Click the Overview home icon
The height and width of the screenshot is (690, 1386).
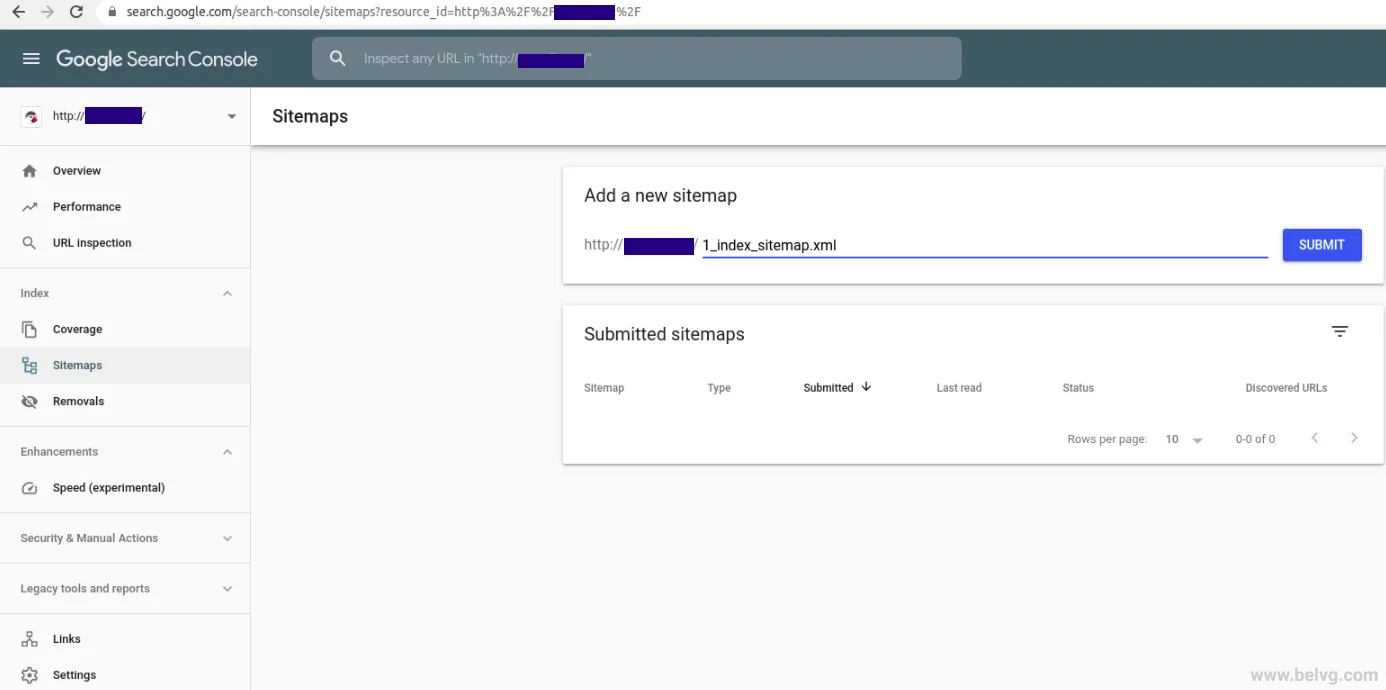coord(30,171)
